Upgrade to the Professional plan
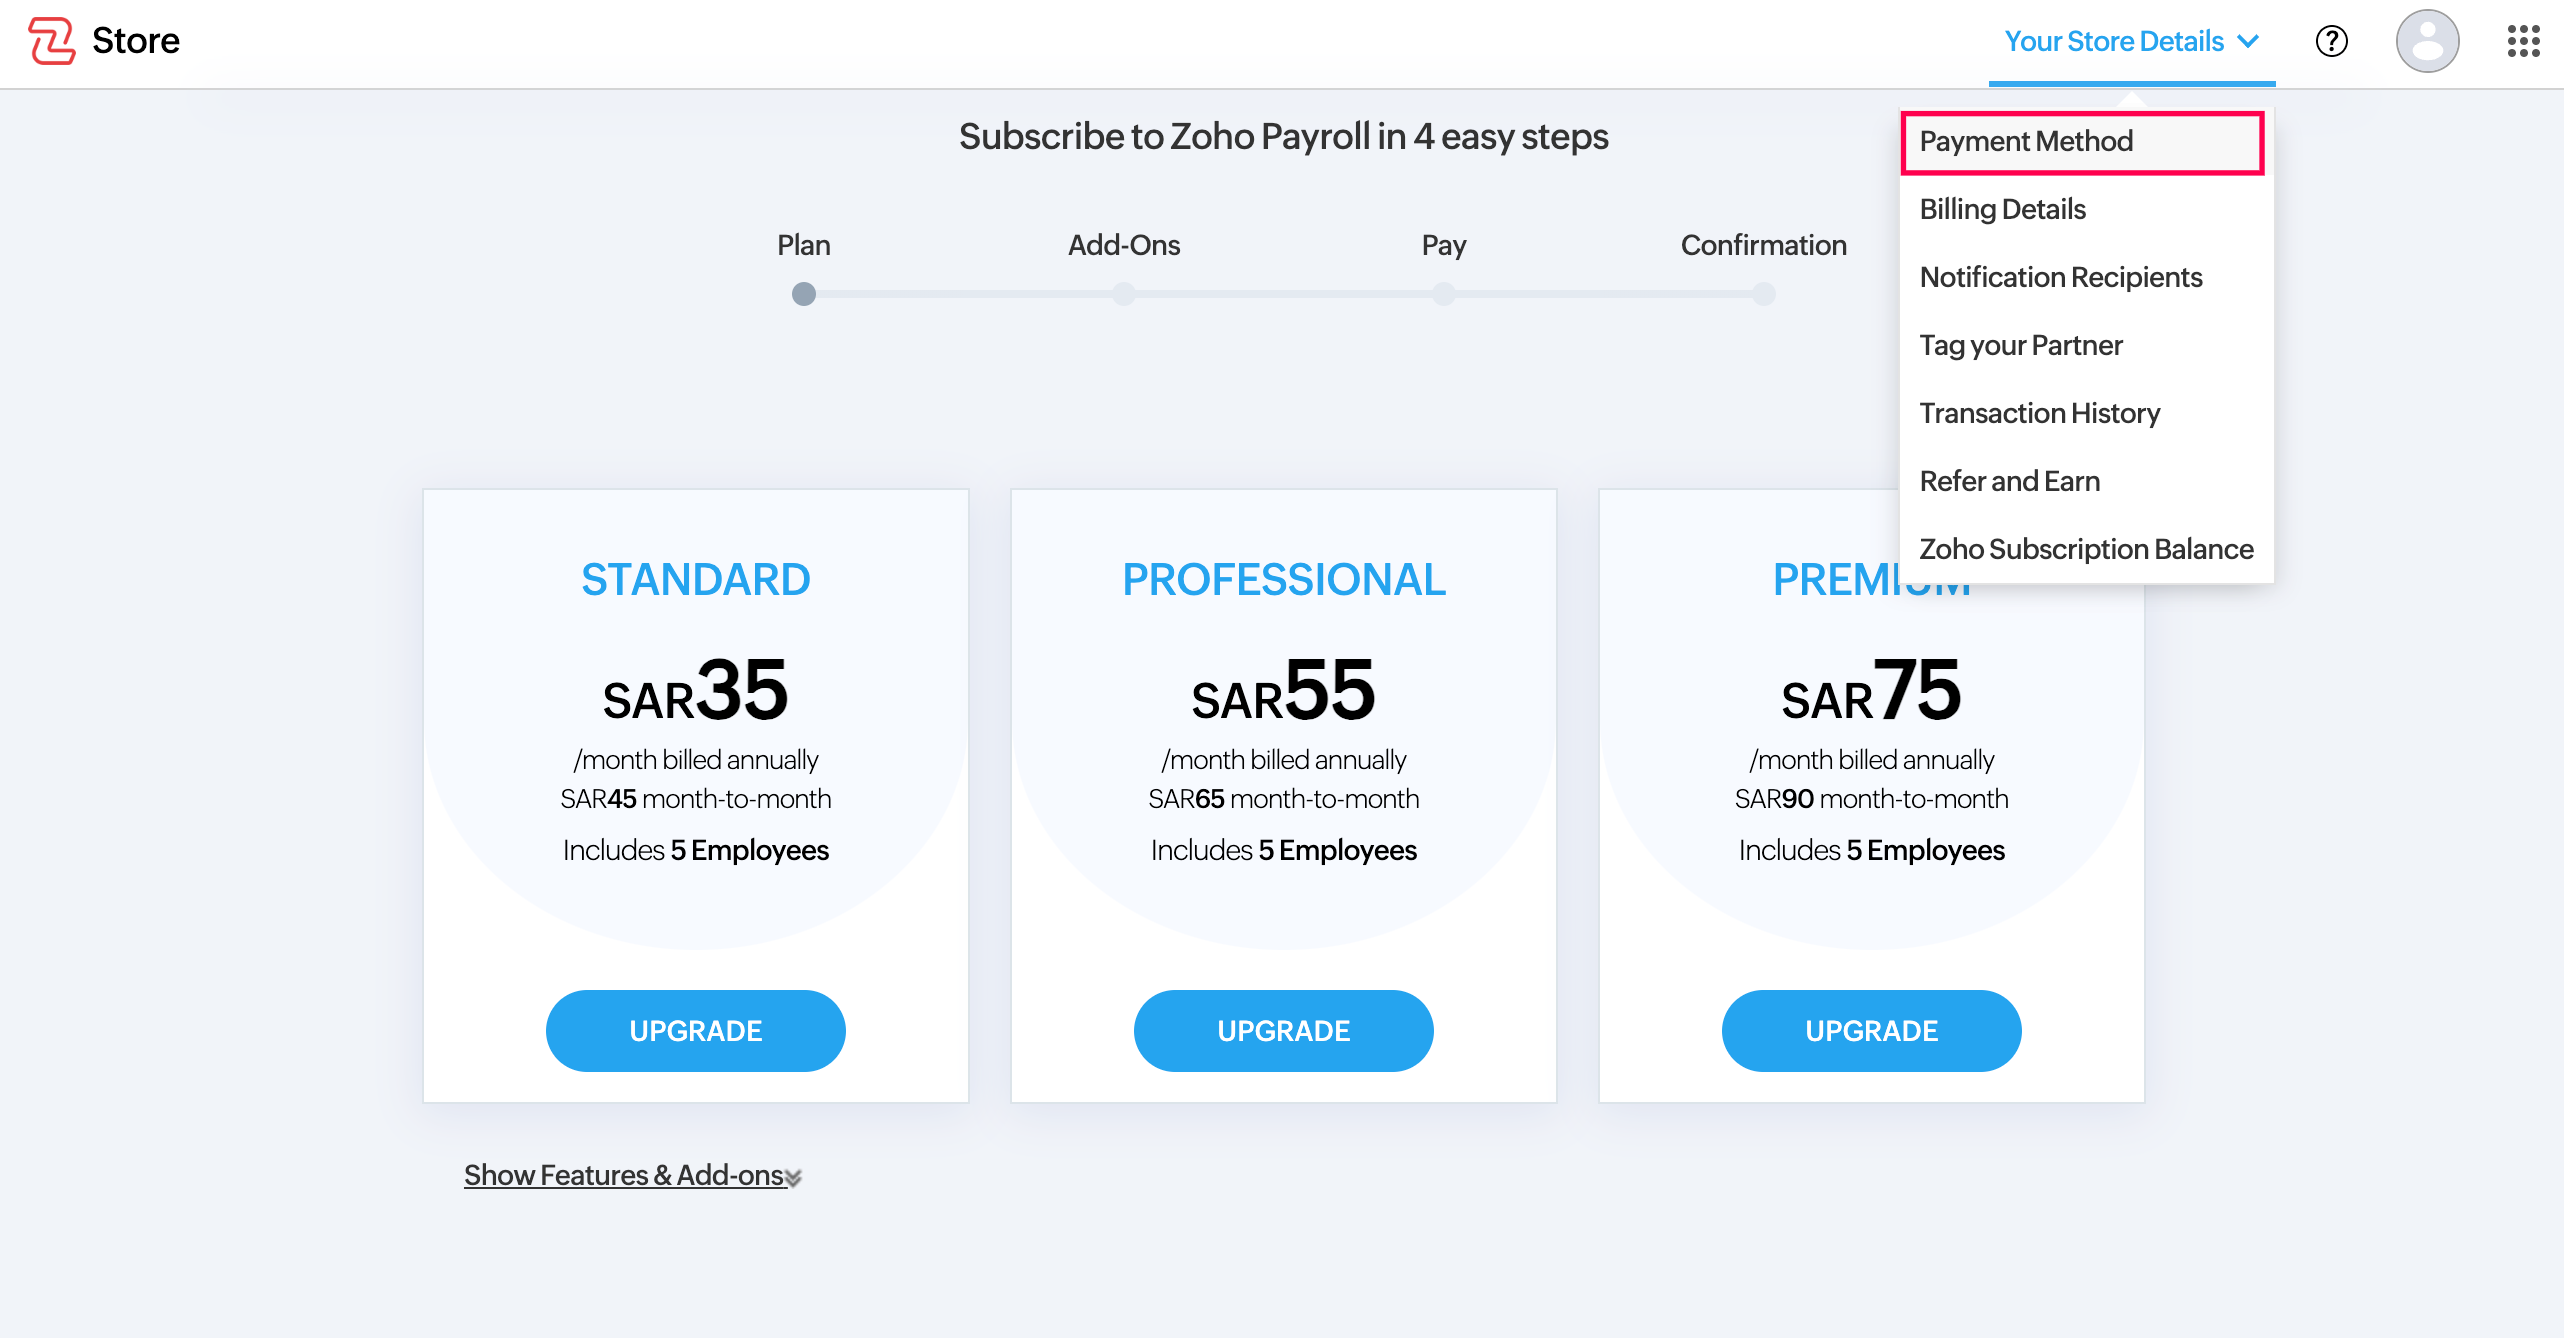This screenshot has height=1338, width=2564. coord(1283,1030)
